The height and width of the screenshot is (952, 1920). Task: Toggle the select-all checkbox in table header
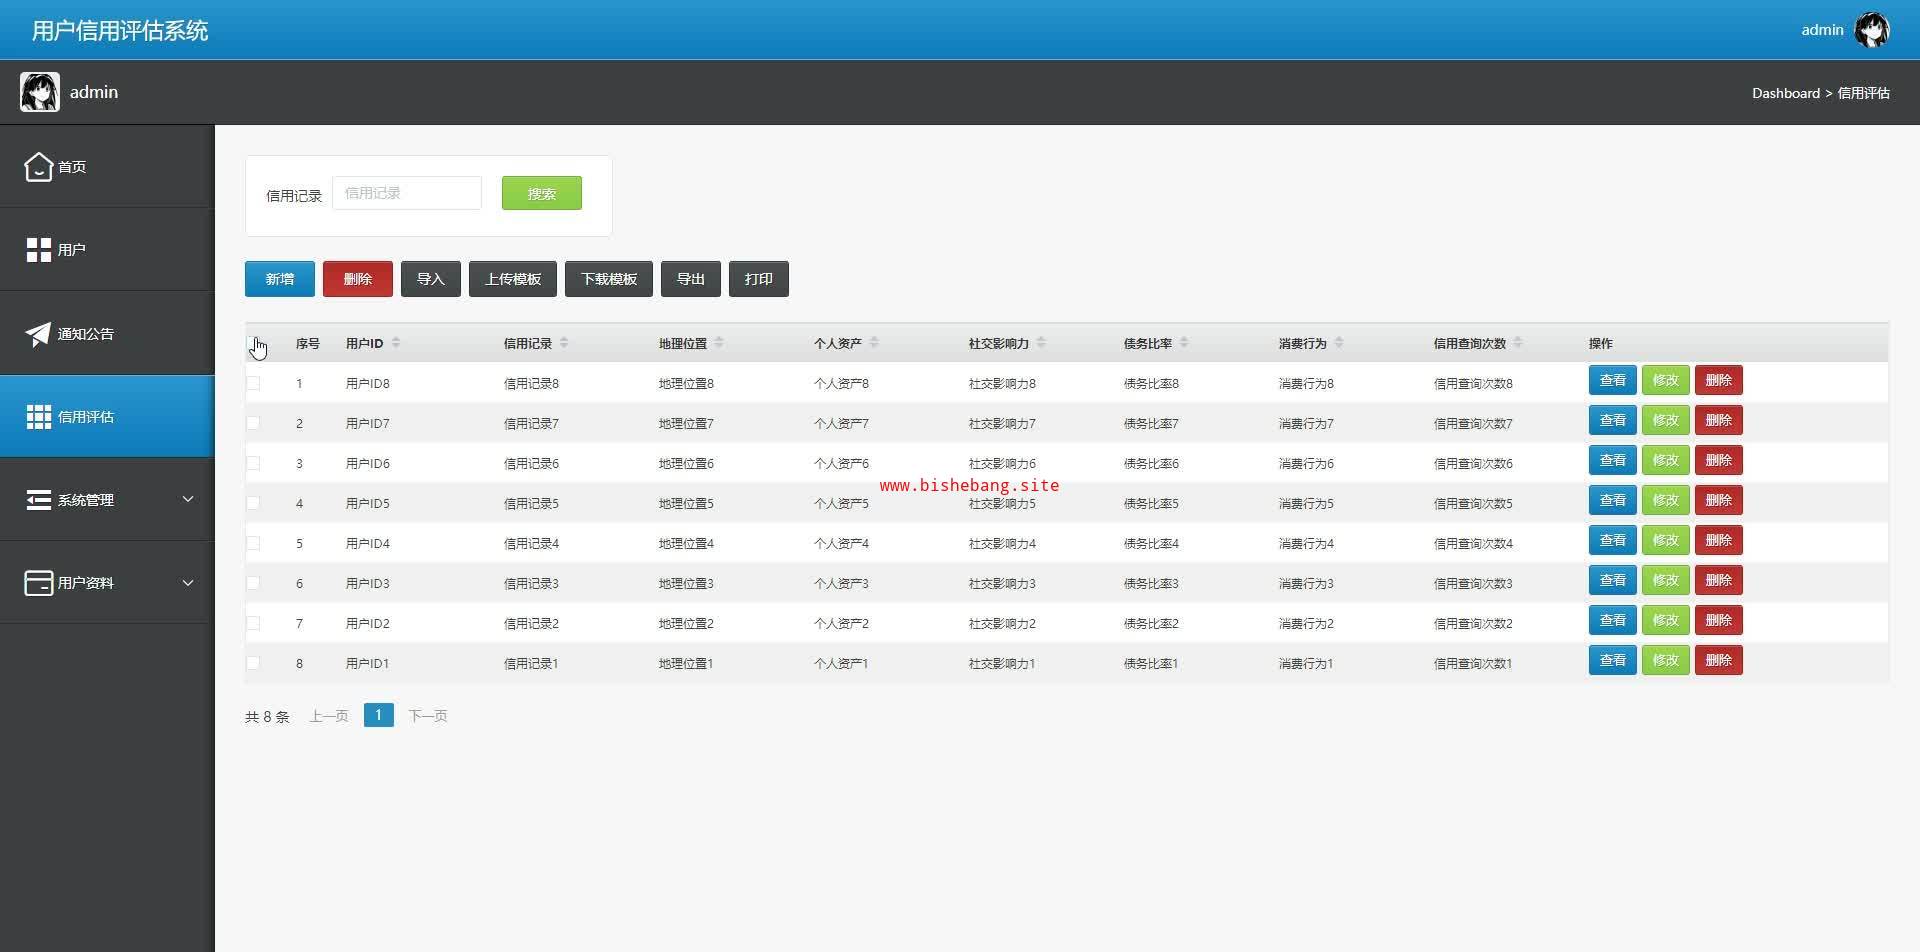[x=253, y=343]
